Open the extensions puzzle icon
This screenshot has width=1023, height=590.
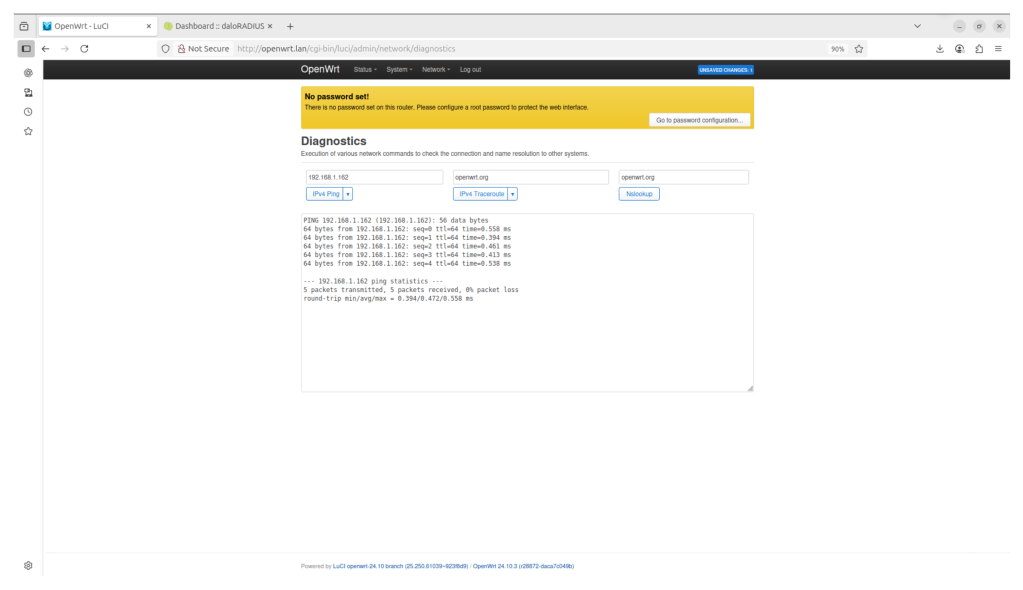(979, 48)
